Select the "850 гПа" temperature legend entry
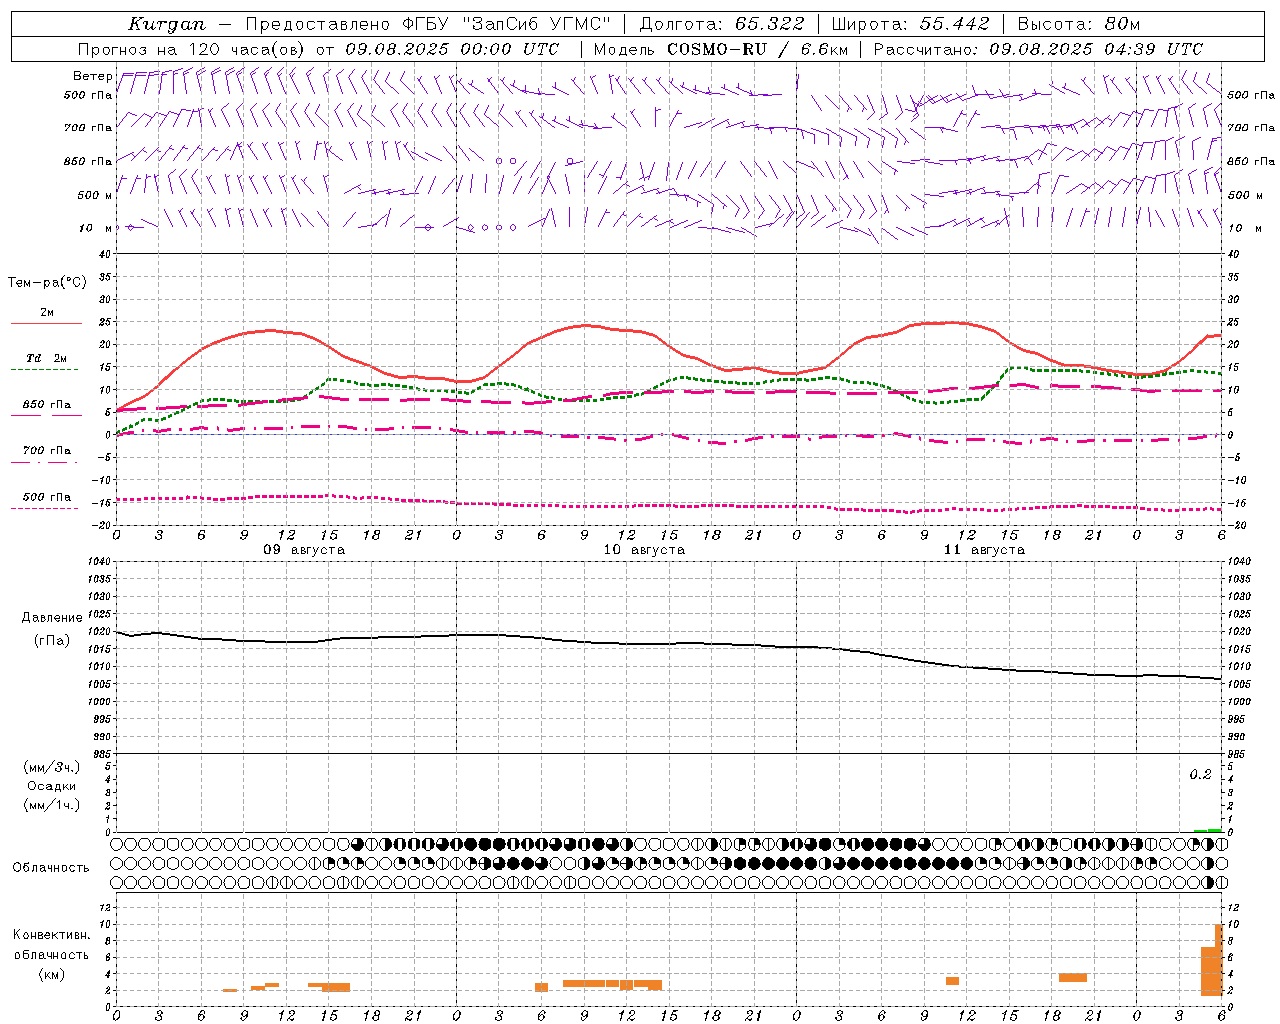This screenshot has height=1024, width=1280. point(46,405)
